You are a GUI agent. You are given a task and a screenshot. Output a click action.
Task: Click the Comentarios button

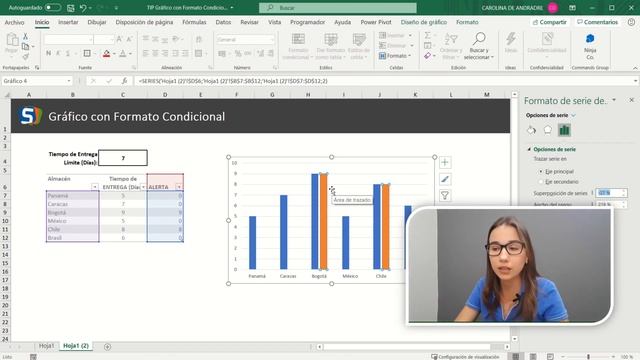pos(598,22)
